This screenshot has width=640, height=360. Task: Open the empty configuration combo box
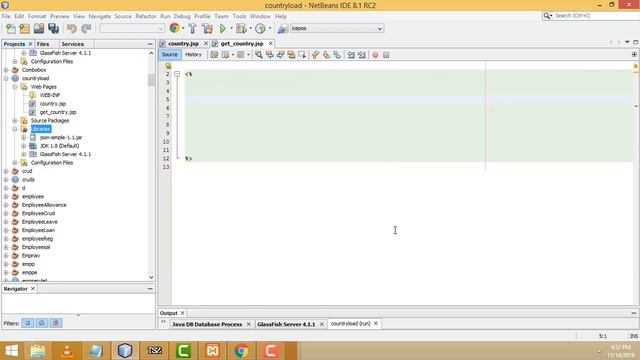pos(132,28)
